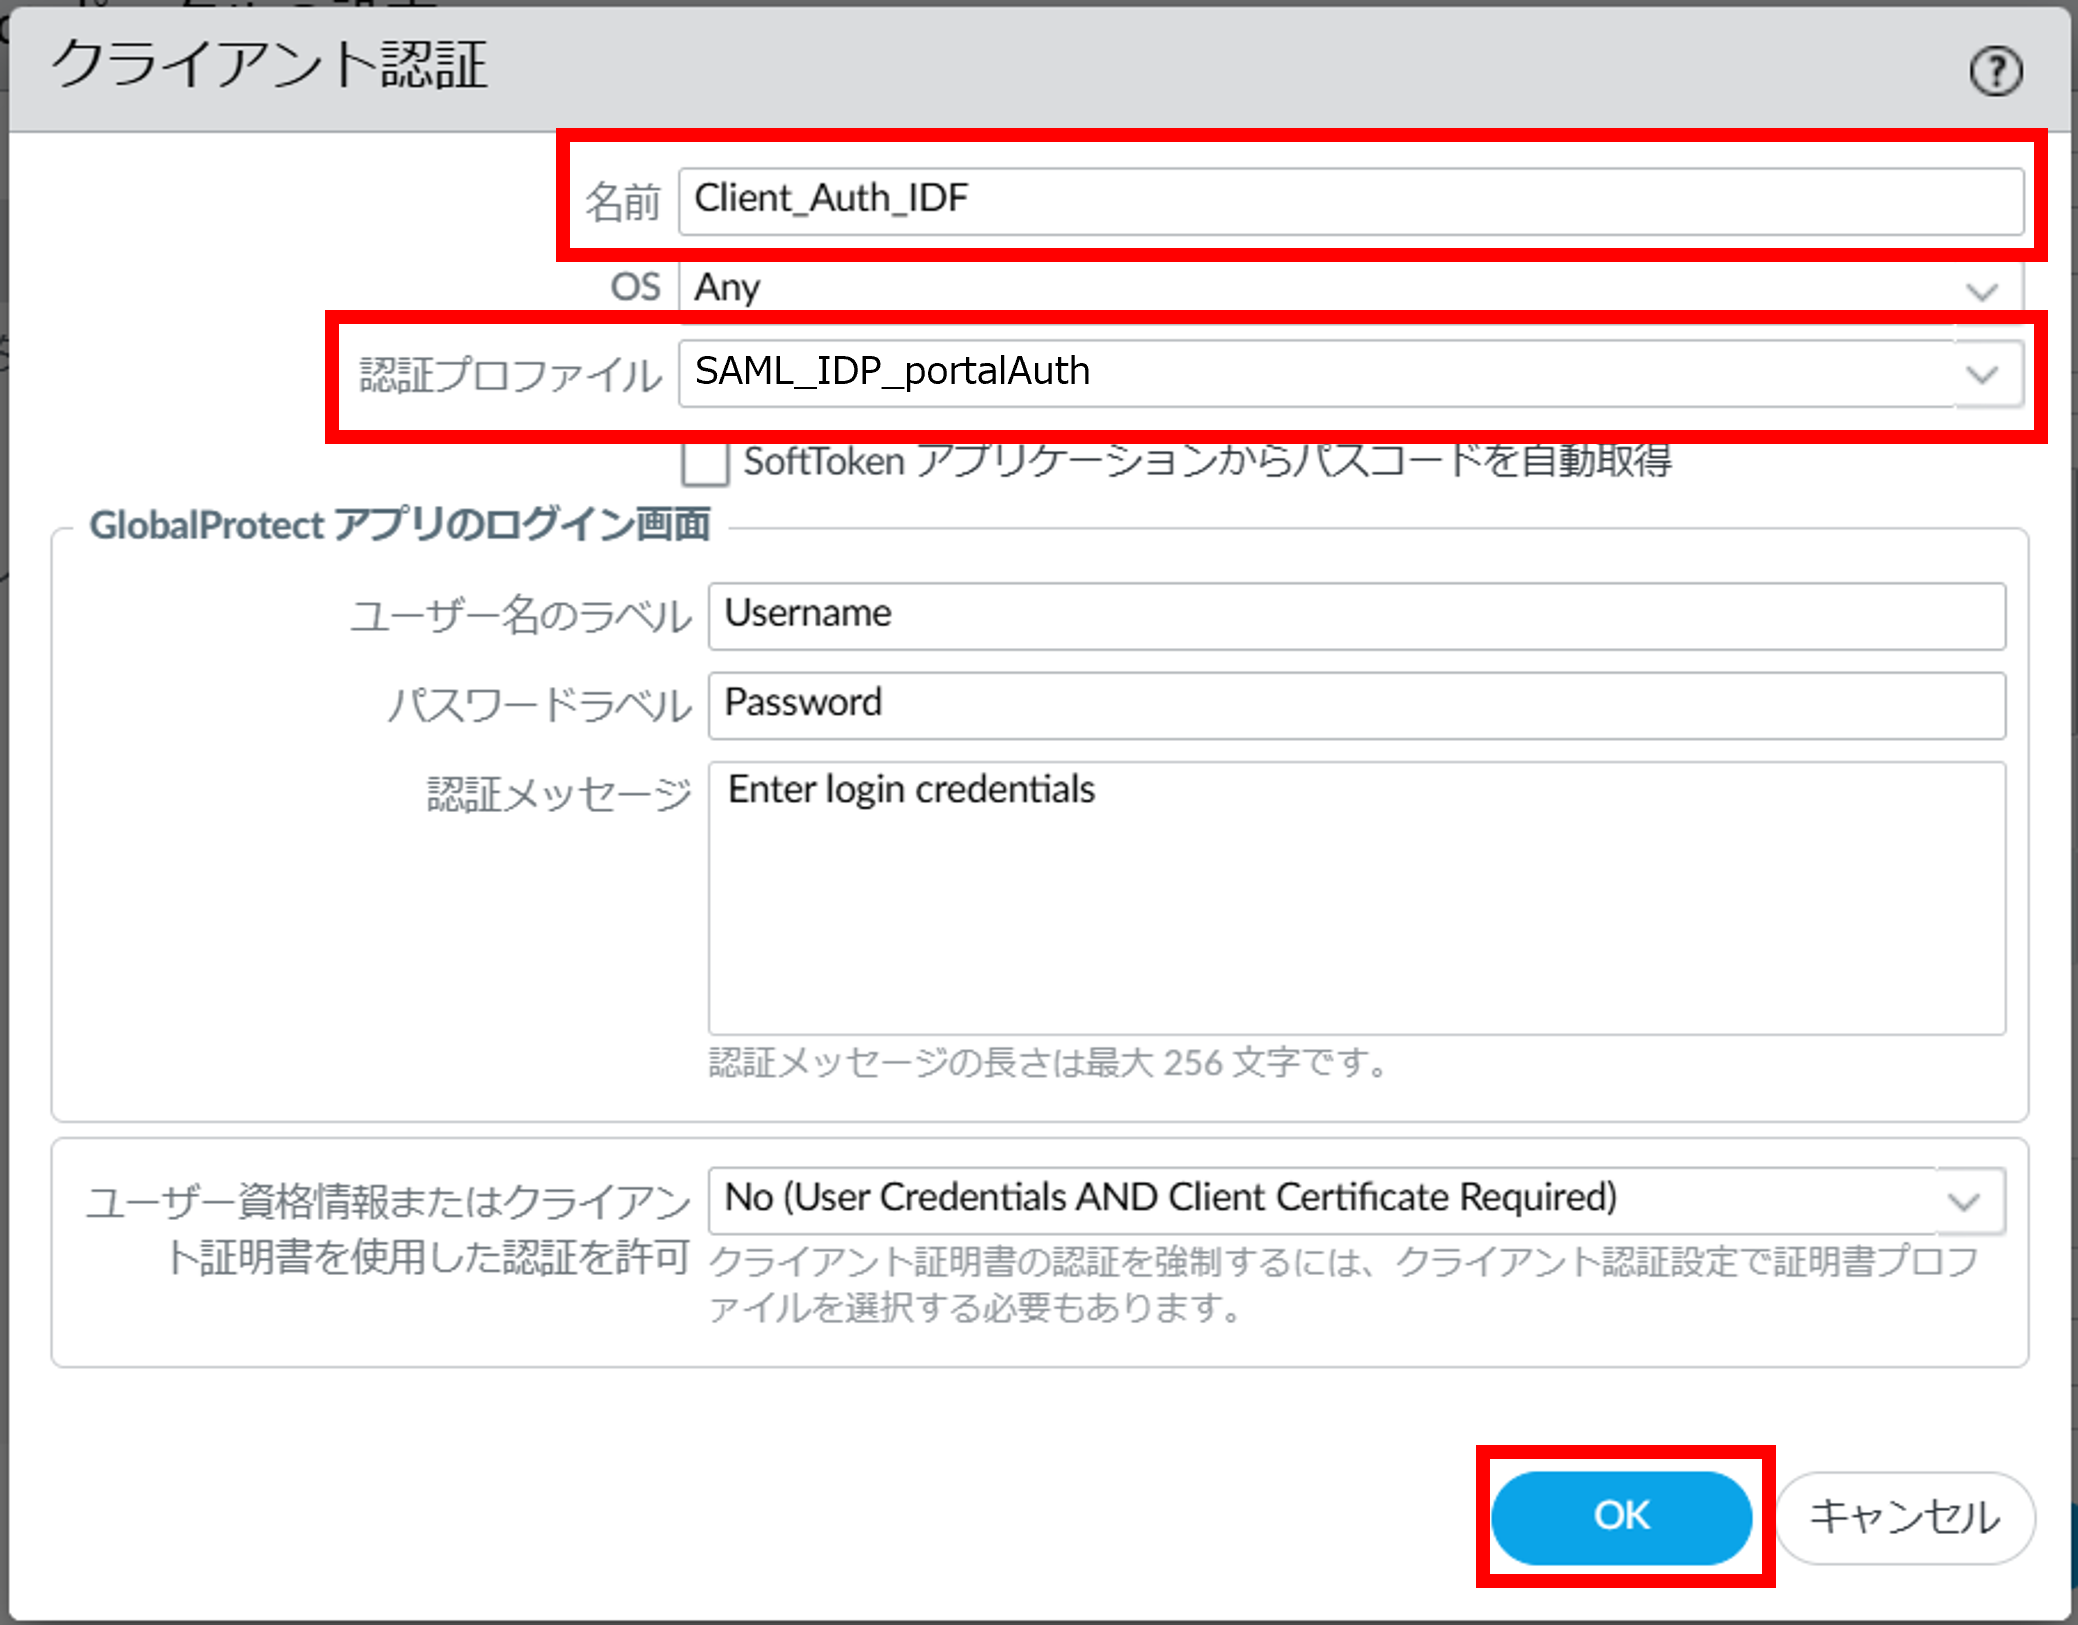
Task: Click the 名前 label text
Action: coord(622,202)
